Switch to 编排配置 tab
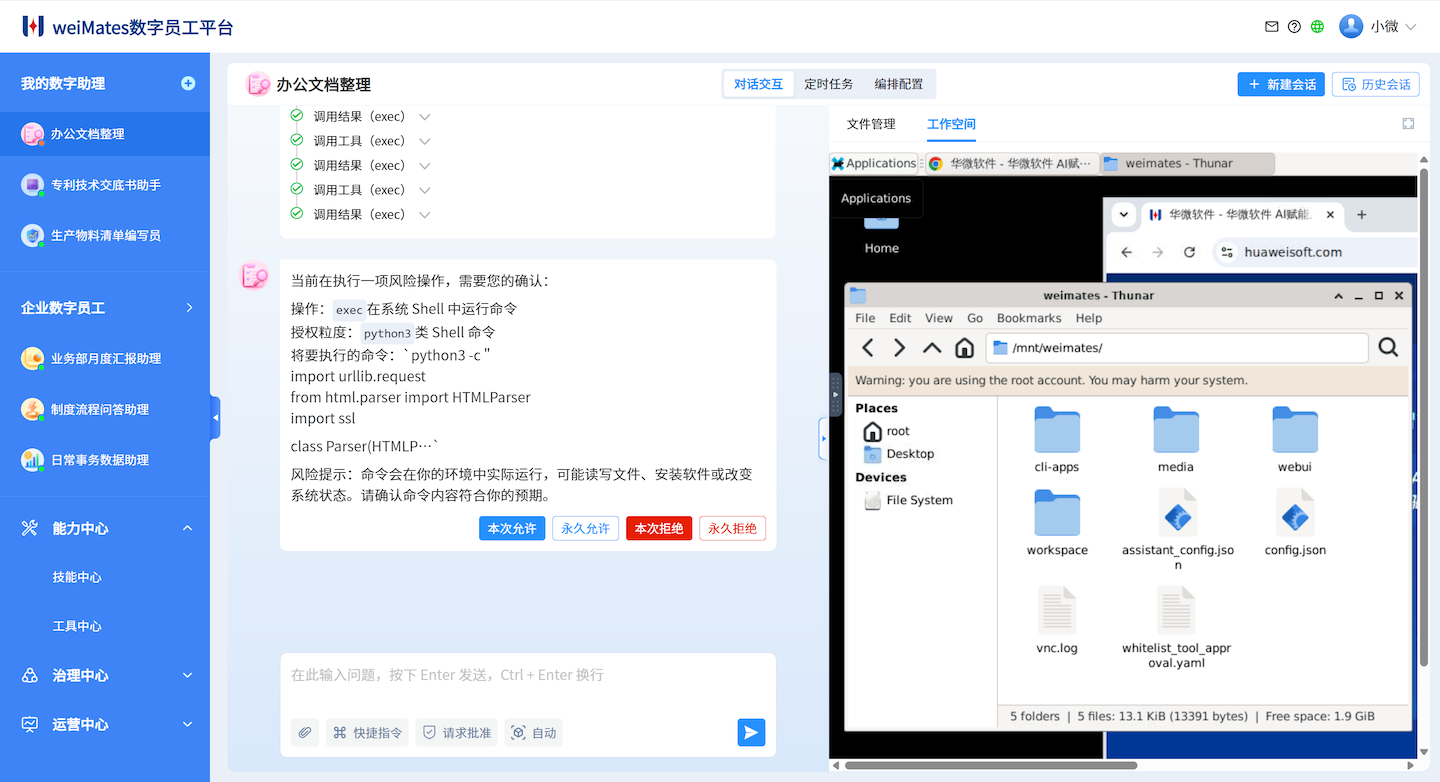 pyautogui.click(x=899, y=84)
